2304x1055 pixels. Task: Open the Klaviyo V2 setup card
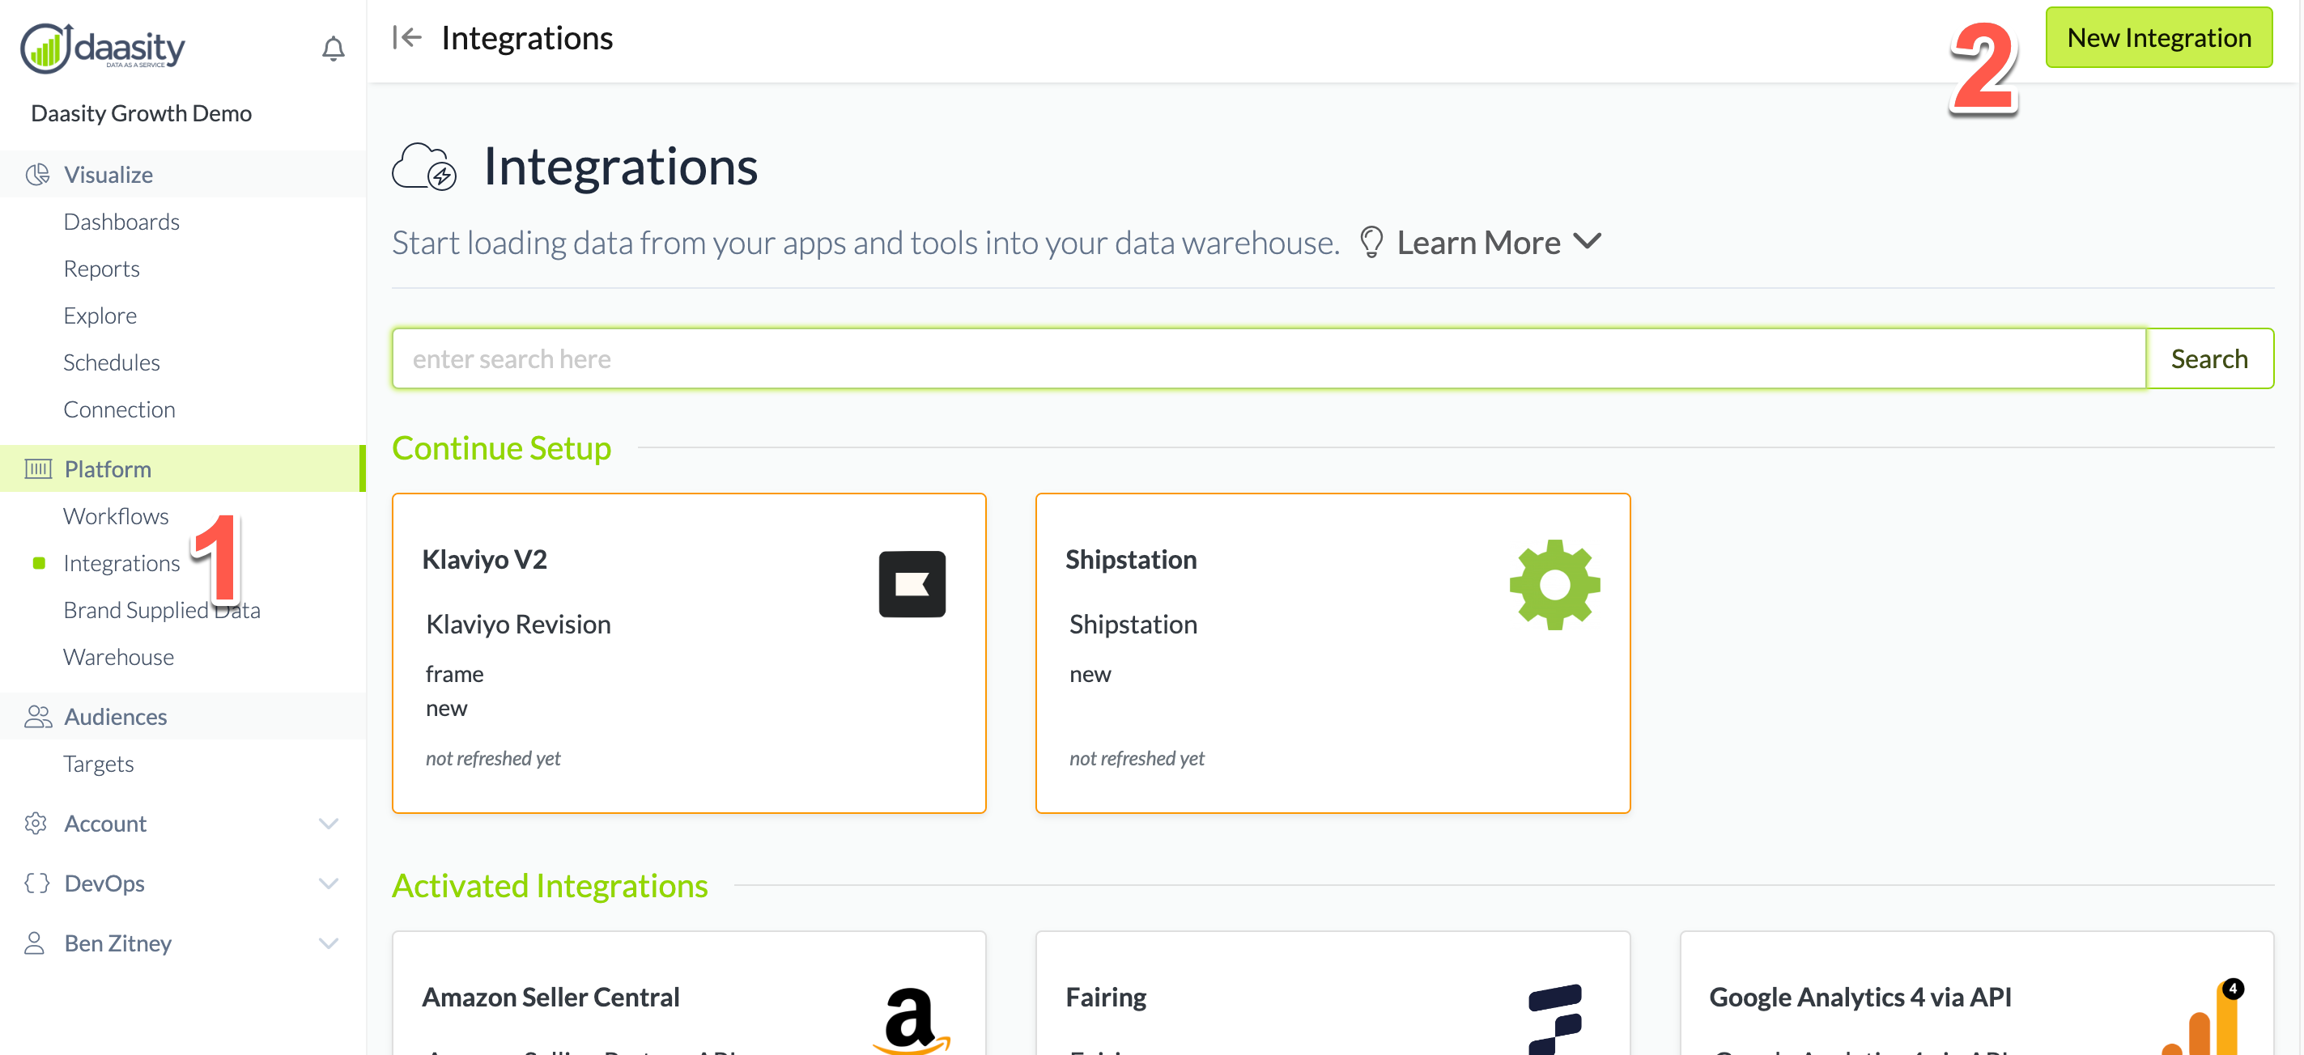688,653
